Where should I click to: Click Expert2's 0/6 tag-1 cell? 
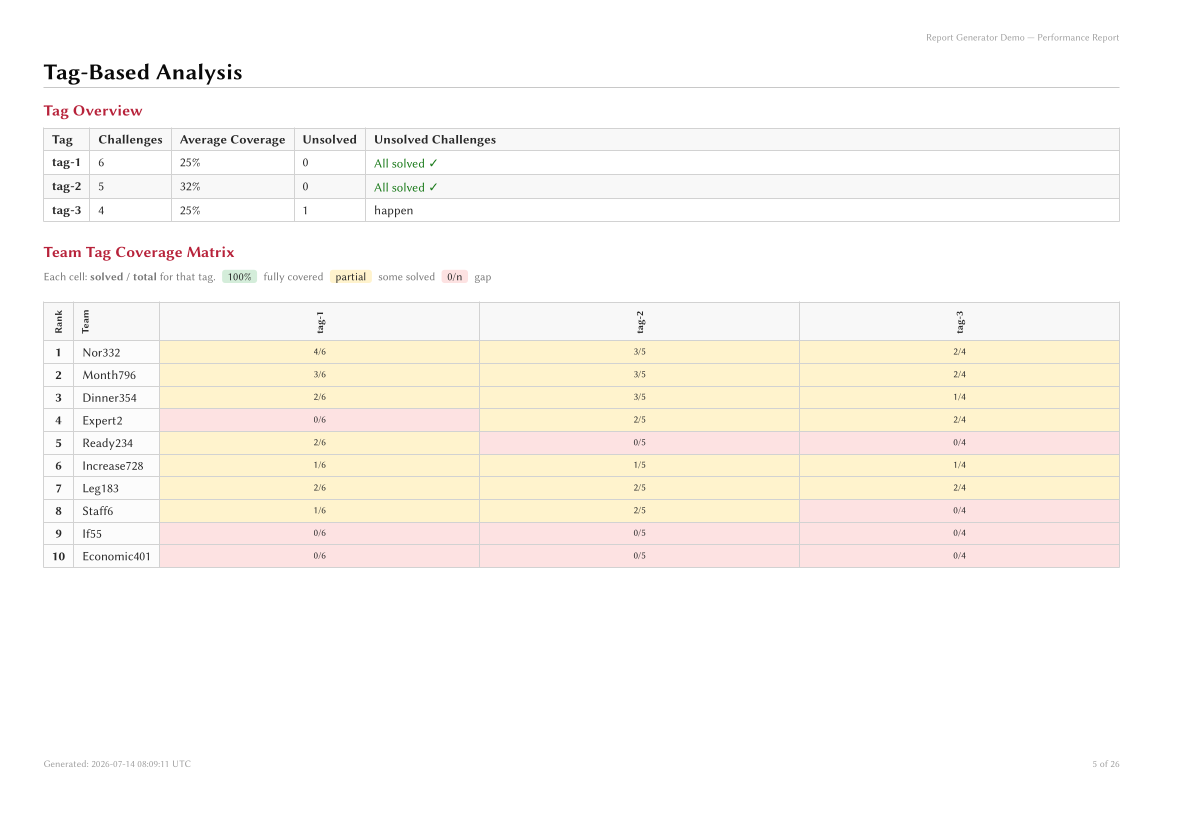point(320,420)
